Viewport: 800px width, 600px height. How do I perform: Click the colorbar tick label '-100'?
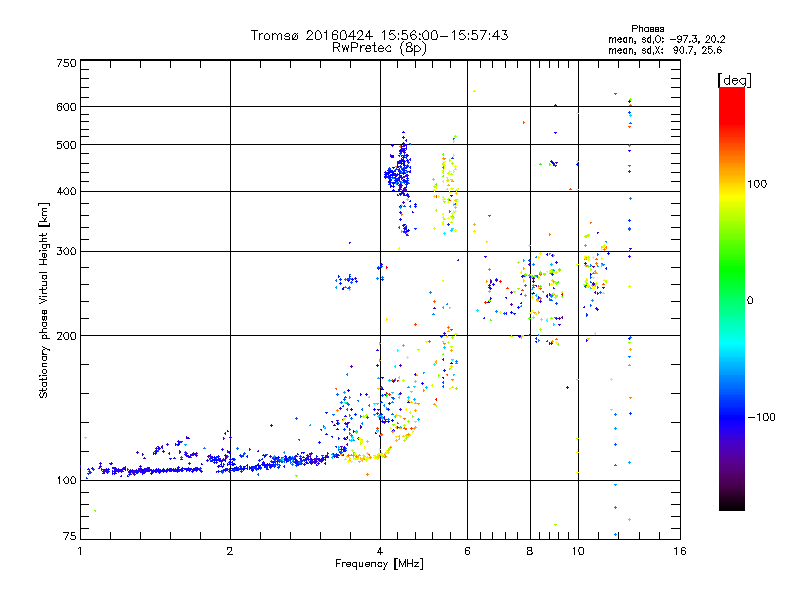point(761,417)
